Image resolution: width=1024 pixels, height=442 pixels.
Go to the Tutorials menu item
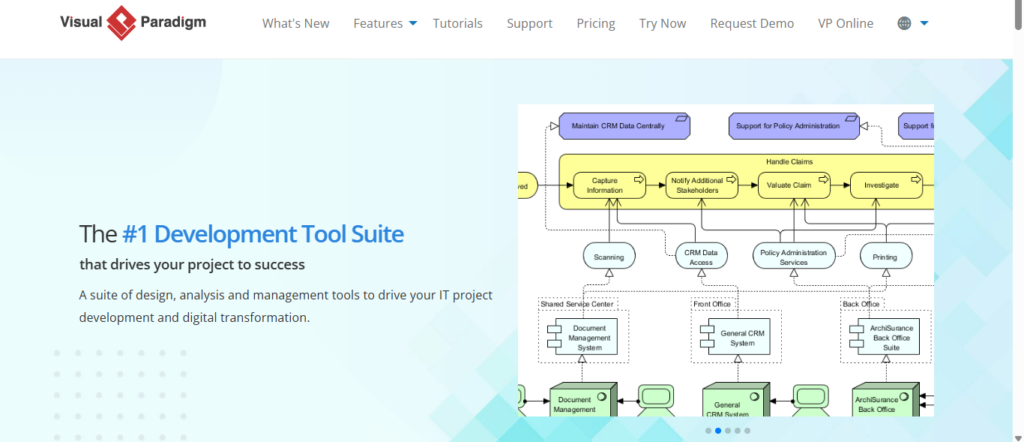457,23
